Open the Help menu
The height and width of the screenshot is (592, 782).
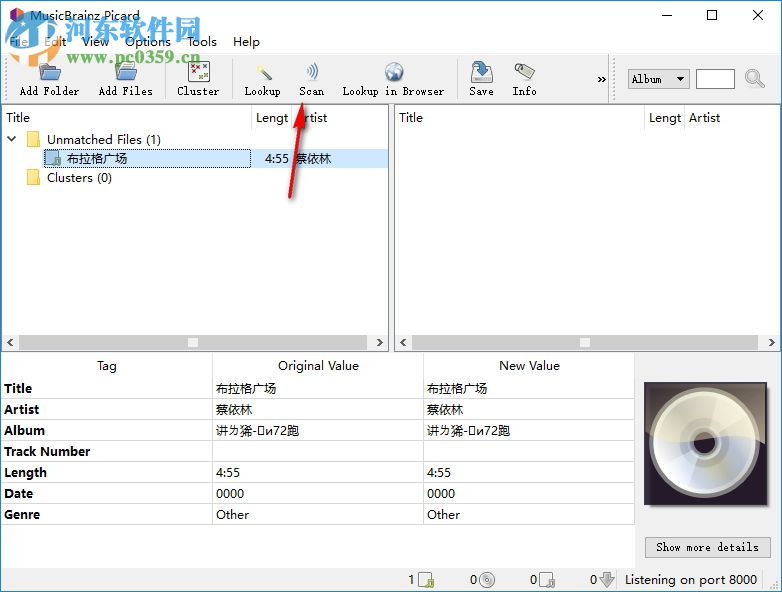[x=246, y=42]
